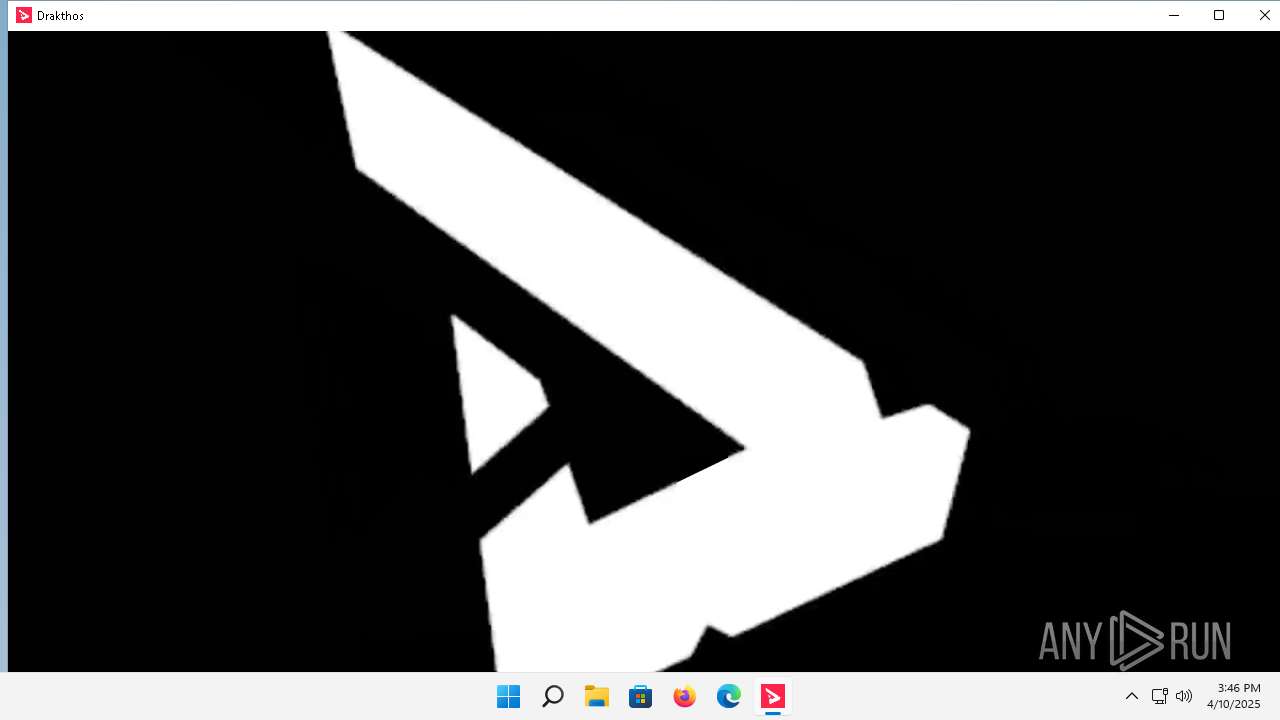
Task: Click the Drakthos title bar app icon
Action: 24,15
